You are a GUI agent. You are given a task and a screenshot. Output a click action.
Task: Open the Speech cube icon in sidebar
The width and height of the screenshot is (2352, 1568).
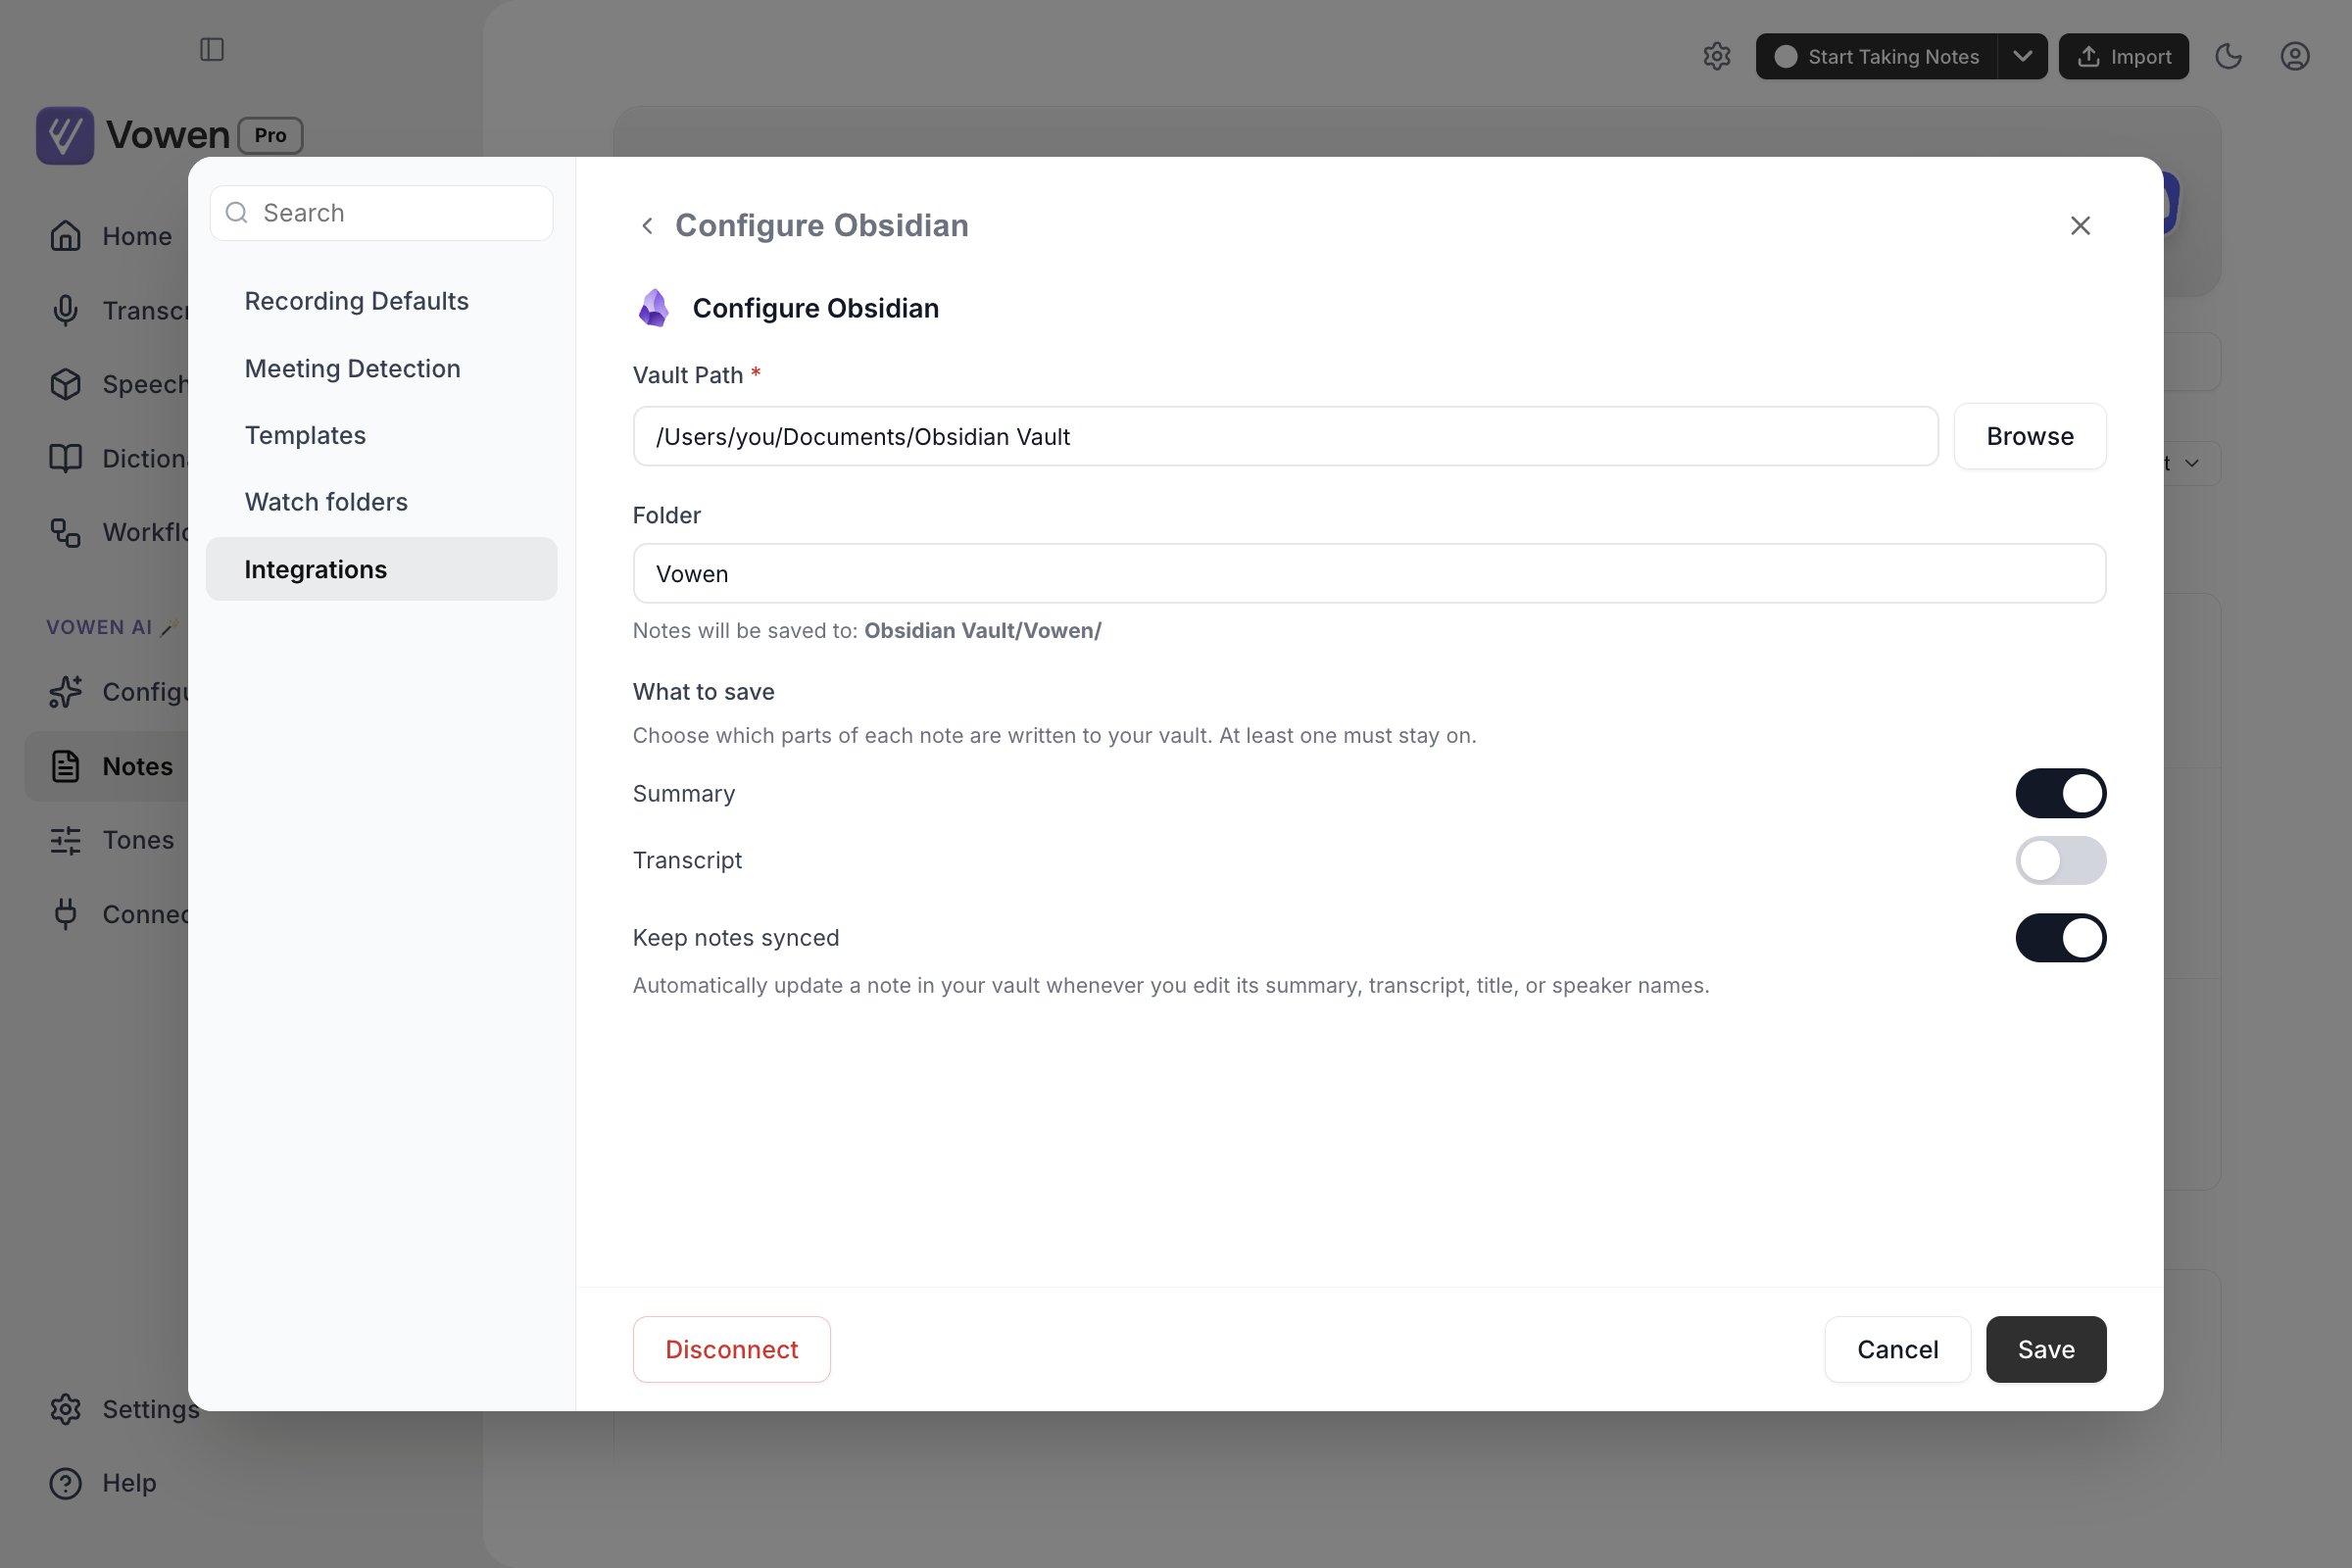coord(66,384)
